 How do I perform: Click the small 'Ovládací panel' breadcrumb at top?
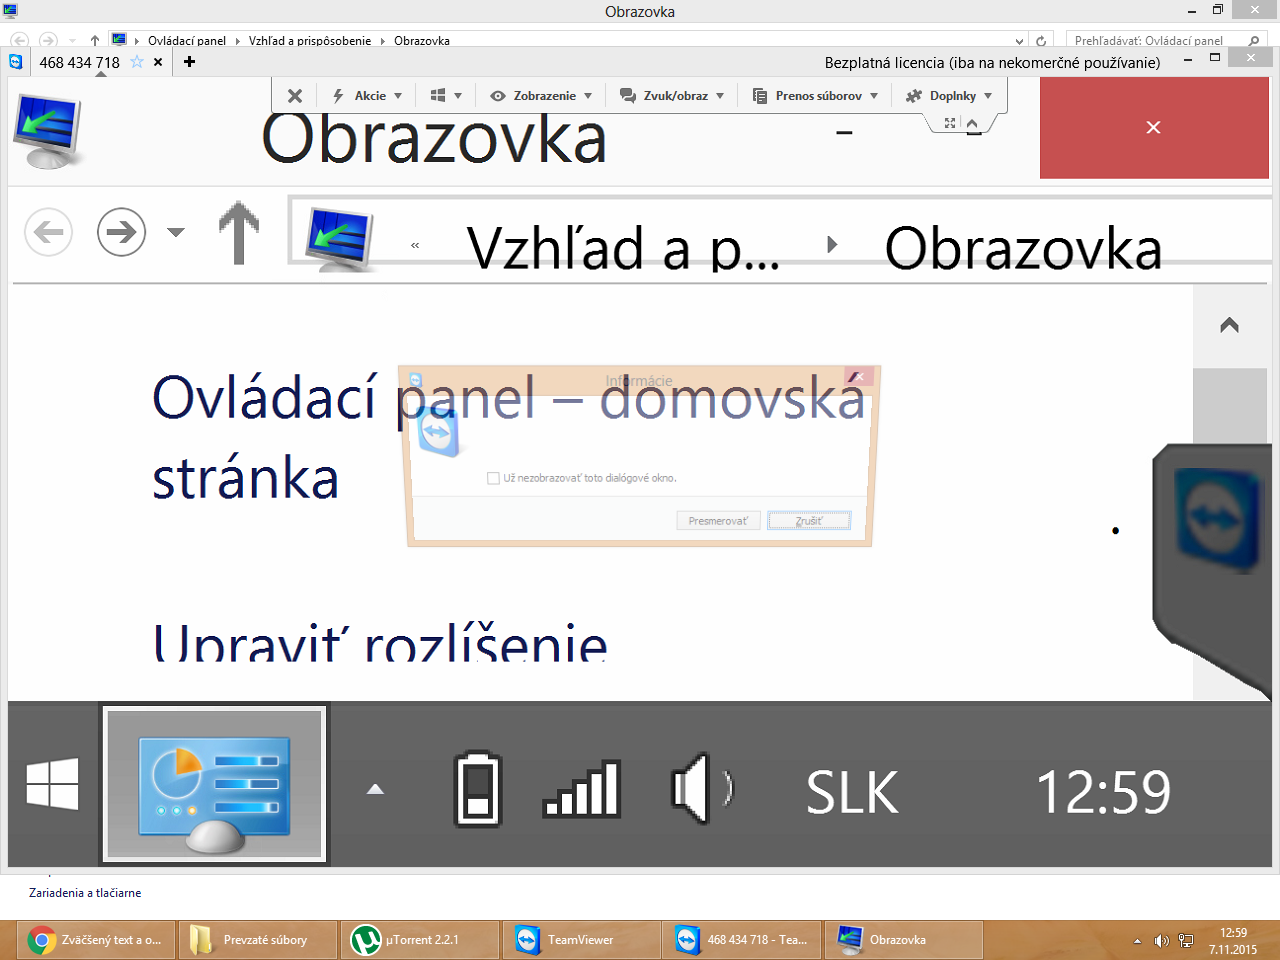(187, 41)
